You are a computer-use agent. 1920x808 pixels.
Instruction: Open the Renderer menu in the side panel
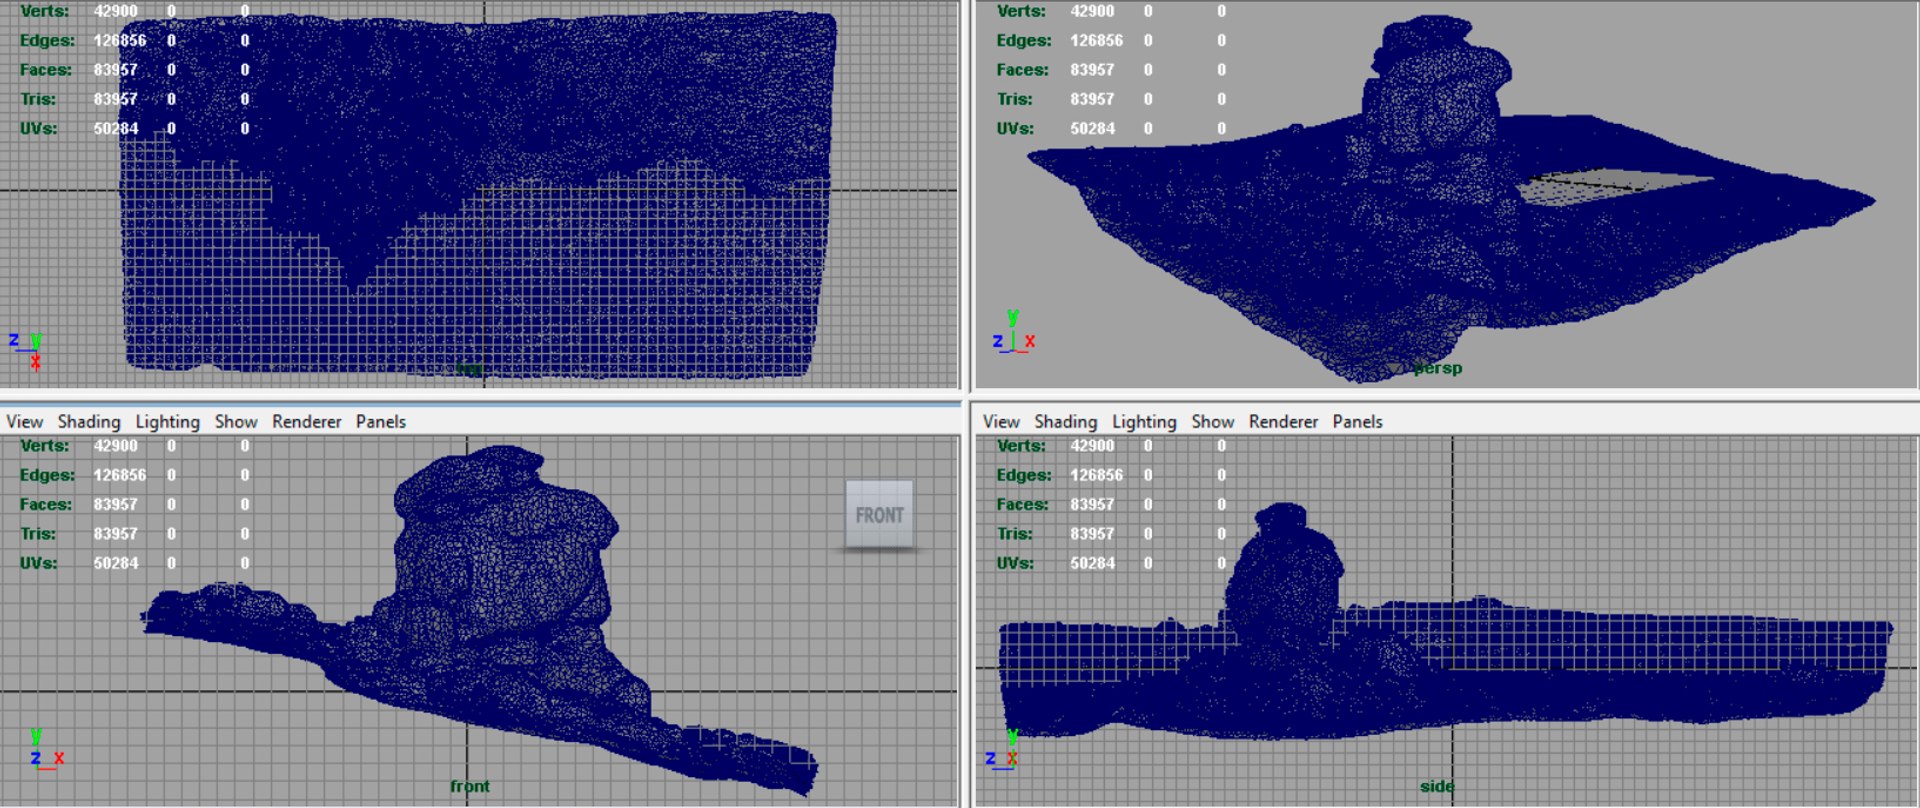[1284, 422]
